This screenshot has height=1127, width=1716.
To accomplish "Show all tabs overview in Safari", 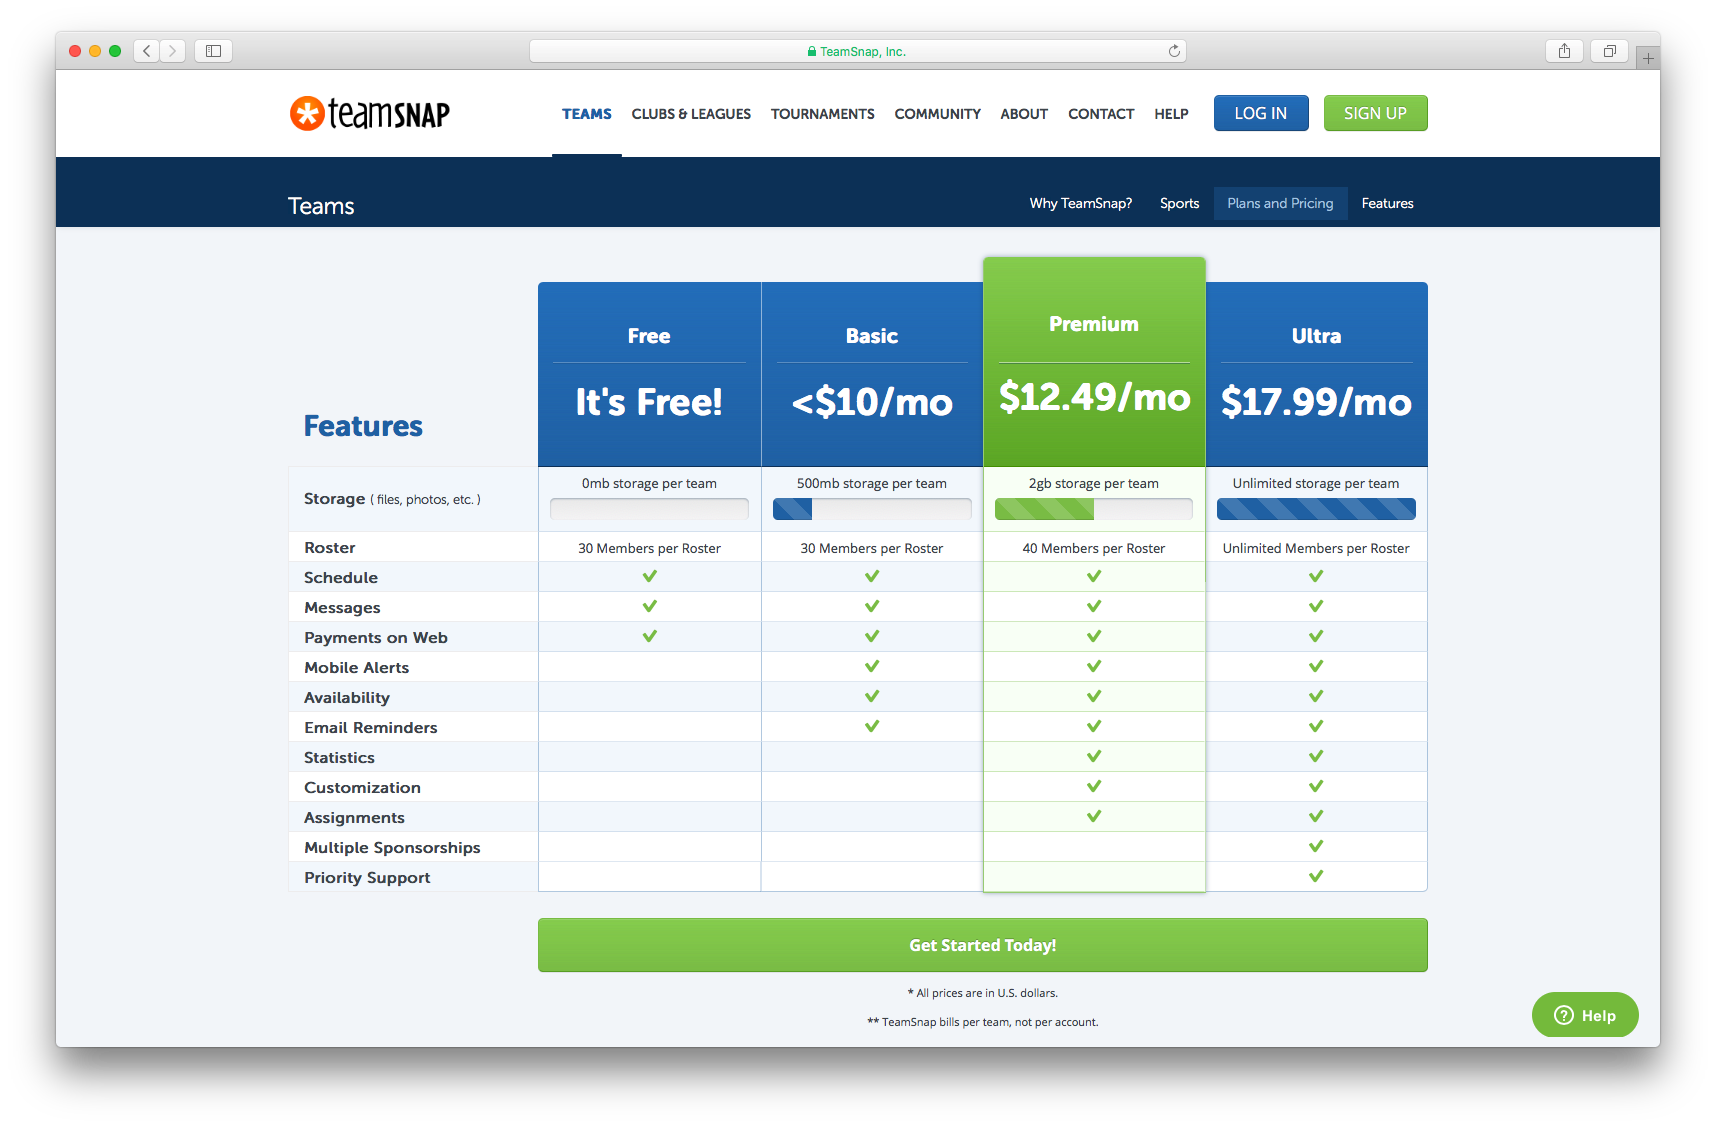I will tap(1609, 51).
